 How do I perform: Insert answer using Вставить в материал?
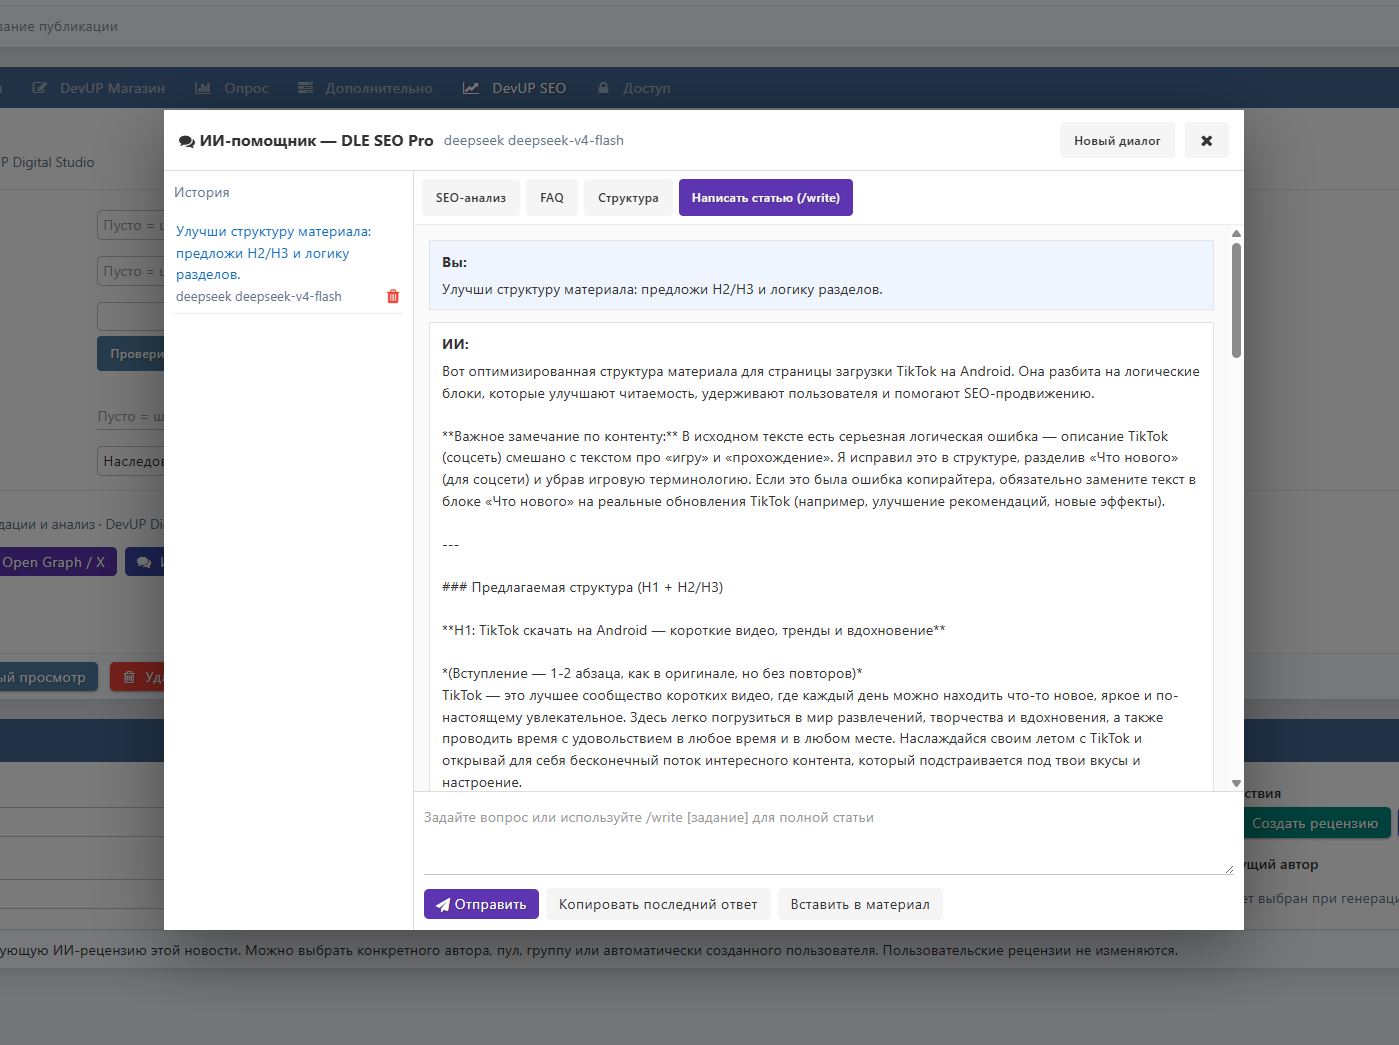coord(860,904)
